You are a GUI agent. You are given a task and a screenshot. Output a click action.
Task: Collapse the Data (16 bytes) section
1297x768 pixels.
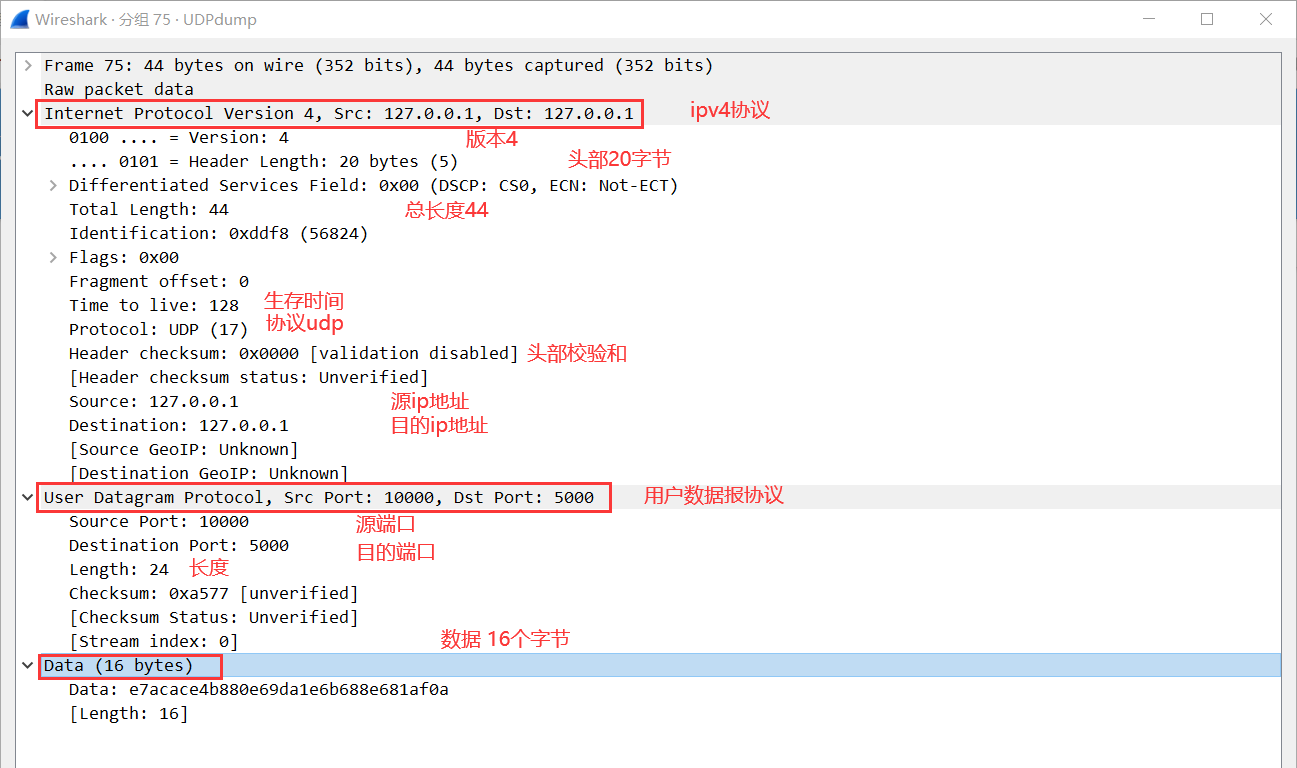coord(28,665)
